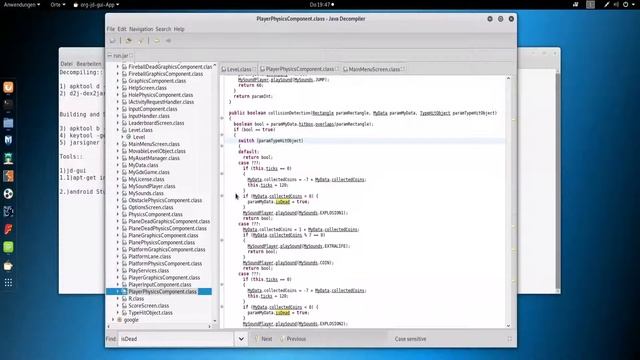Click the volume icon in the top panel
This screenshot has width=640, height=360.
(616, 4)
